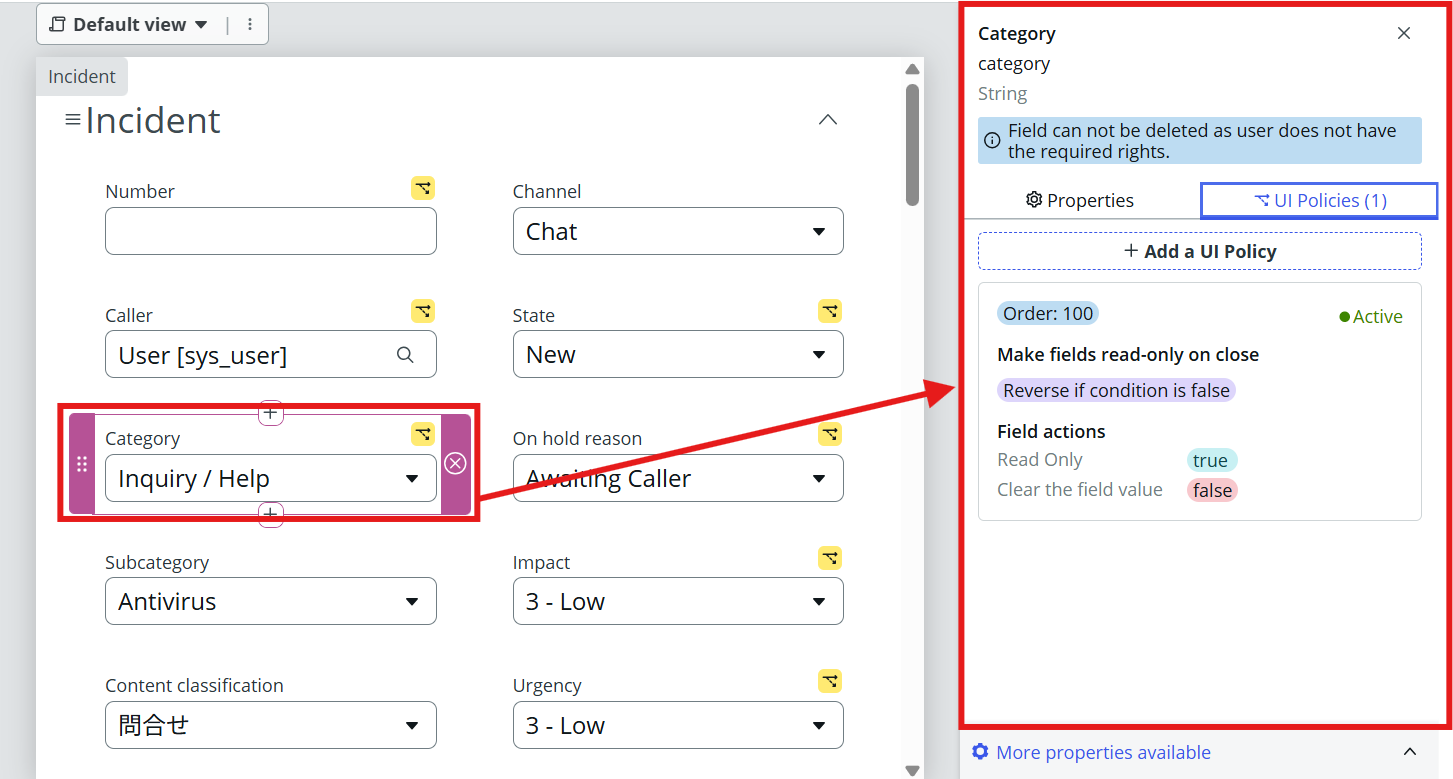Viewport: 1453px width, 779px height.
Task: Click the Number input field
Action: [x=270, y=231]
